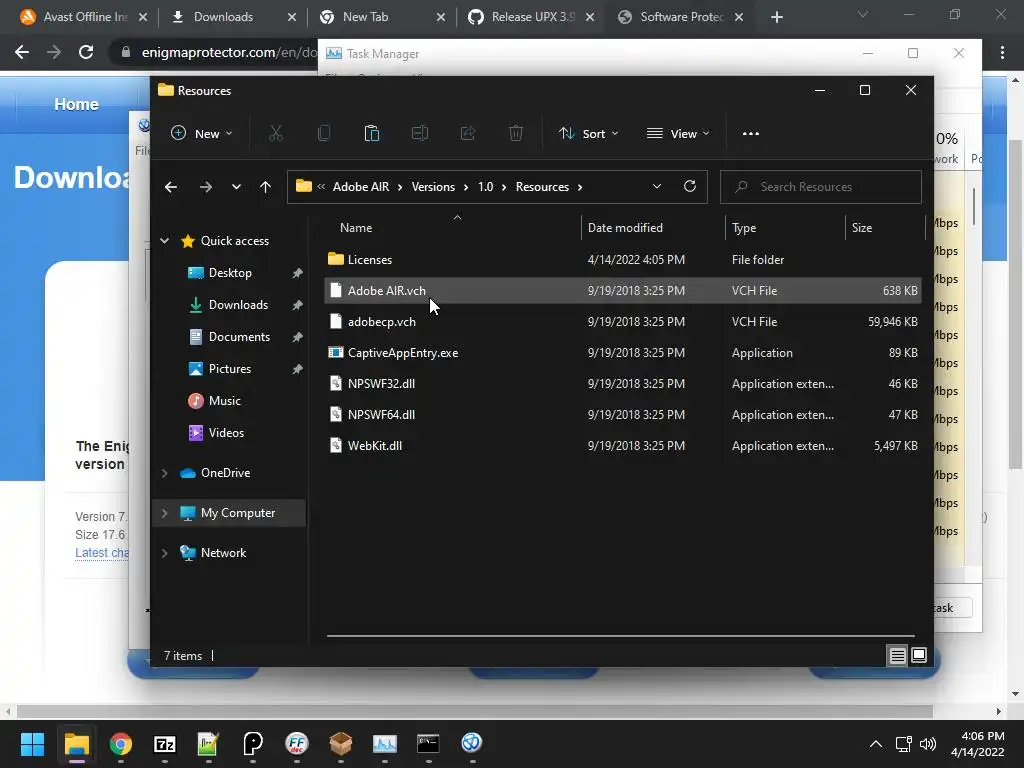This screenshot has height=768, width=1024.
Task: Select the Adobe AIR.vch file
Action: pyautogui.click(x=623, y=291)
